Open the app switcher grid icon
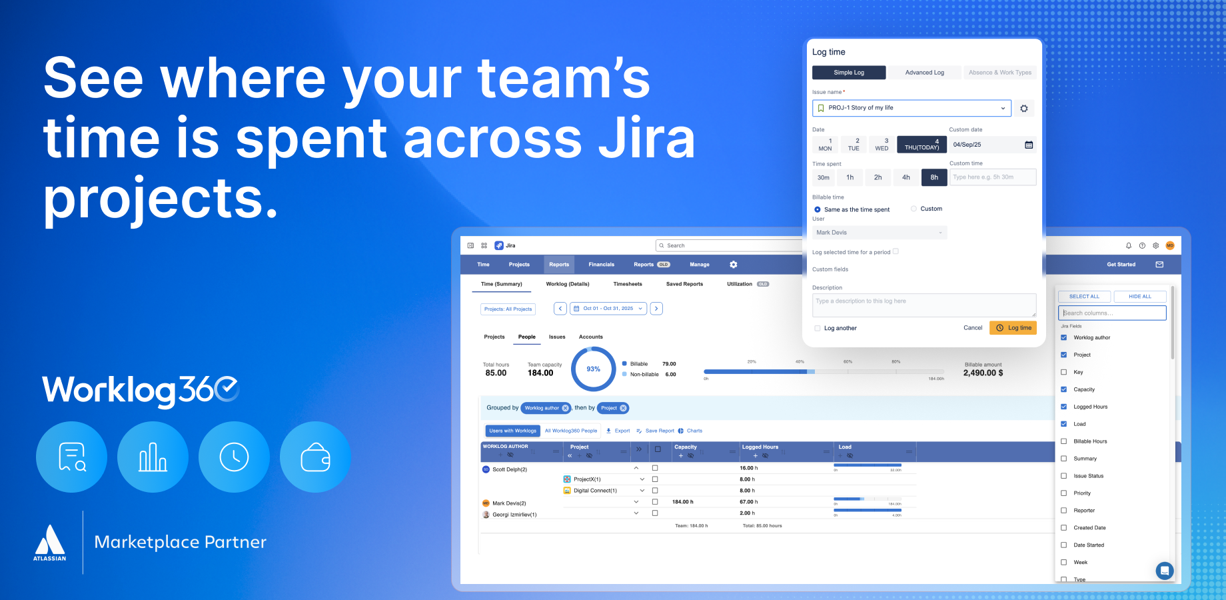This screenshot has width=1226, height=600. (484, 245)
